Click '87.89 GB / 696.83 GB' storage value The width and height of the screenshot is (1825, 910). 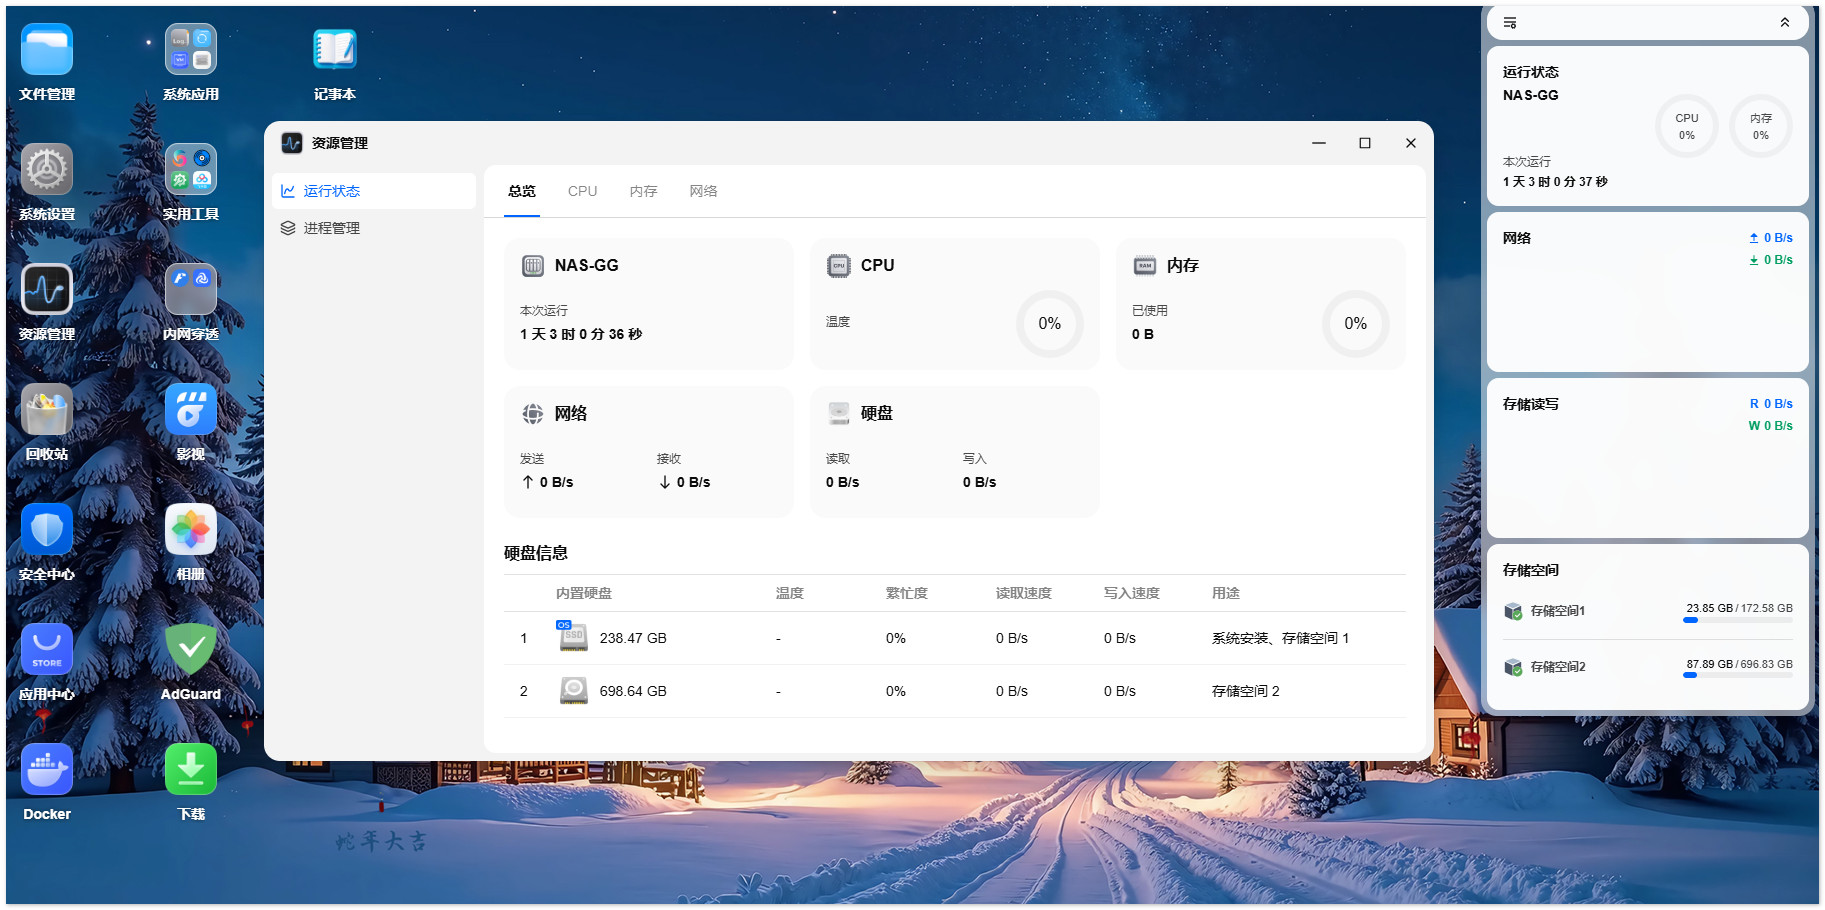1740,664
